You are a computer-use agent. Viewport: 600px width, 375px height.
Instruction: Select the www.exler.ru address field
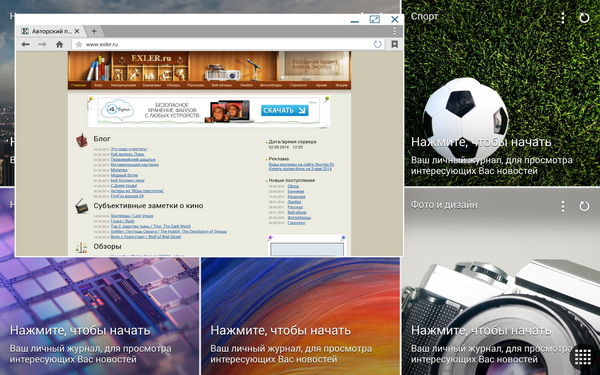(x=226, y=44)
